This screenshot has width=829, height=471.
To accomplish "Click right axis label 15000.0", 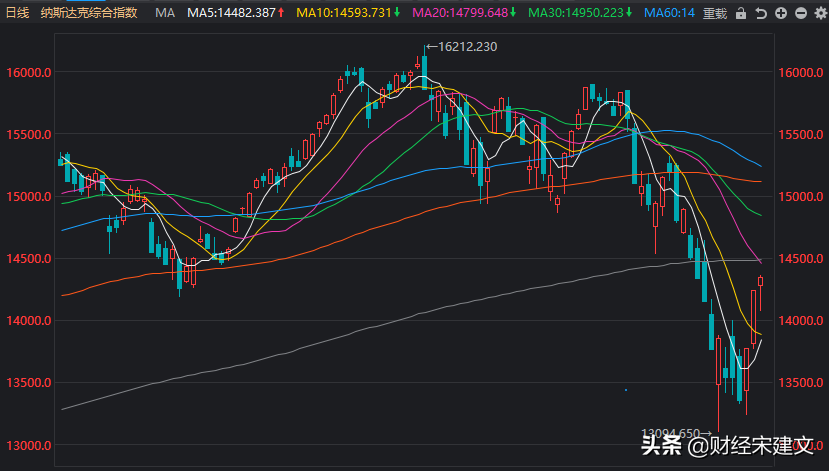I will tap(800, 197).
